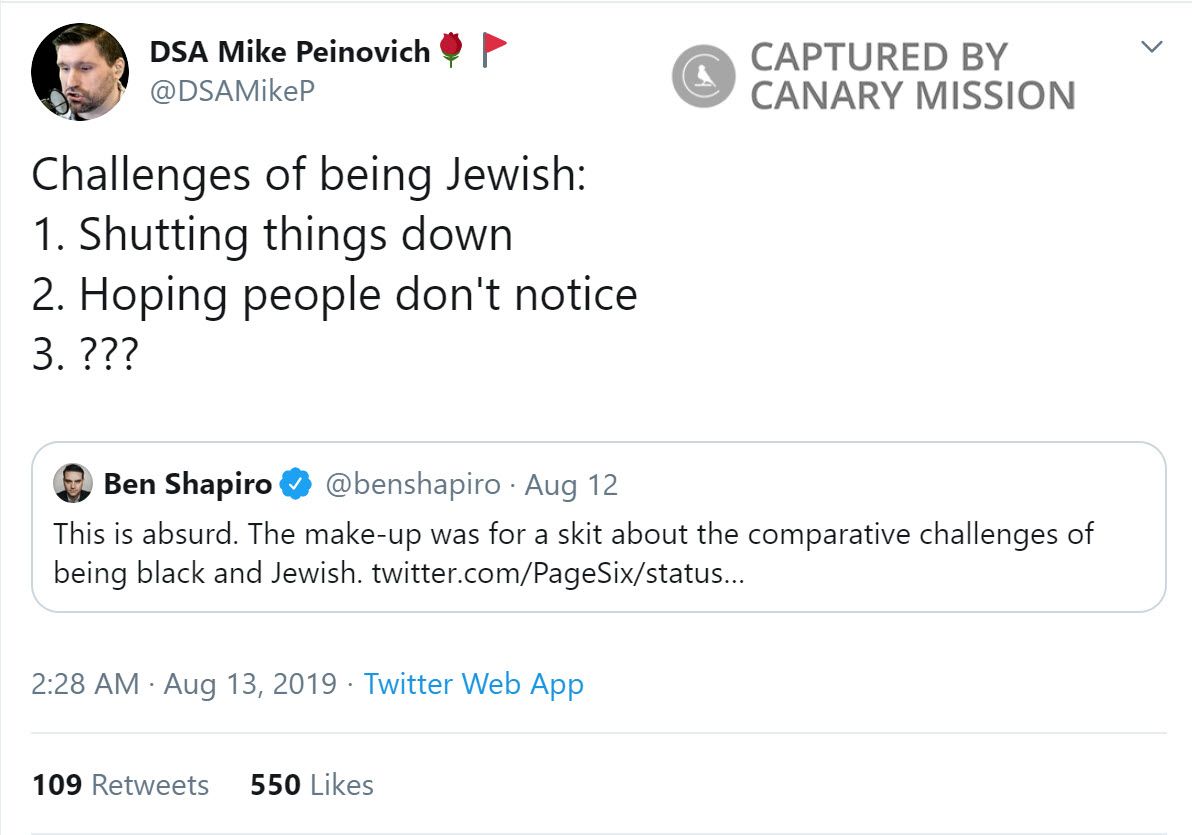This screenshot has height=835, width=1192.
Task: Click the Canary Mission bird logo
Action: 704,76
